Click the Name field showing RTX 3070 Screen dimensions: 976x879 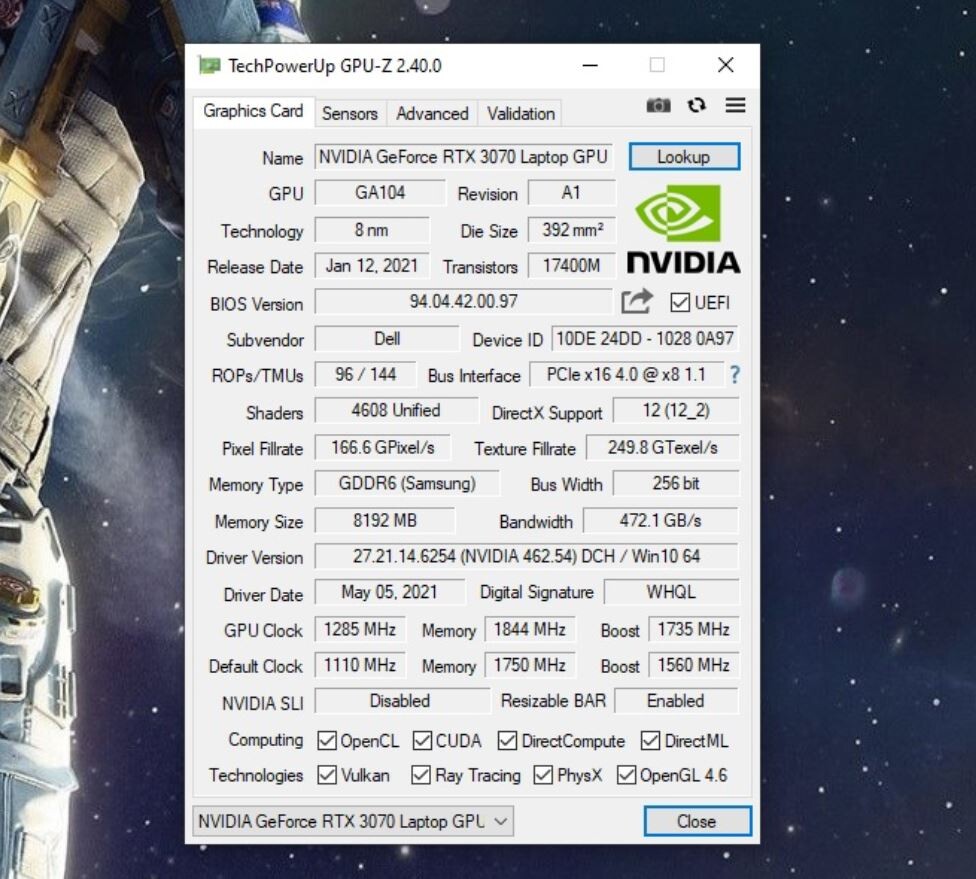464,157
